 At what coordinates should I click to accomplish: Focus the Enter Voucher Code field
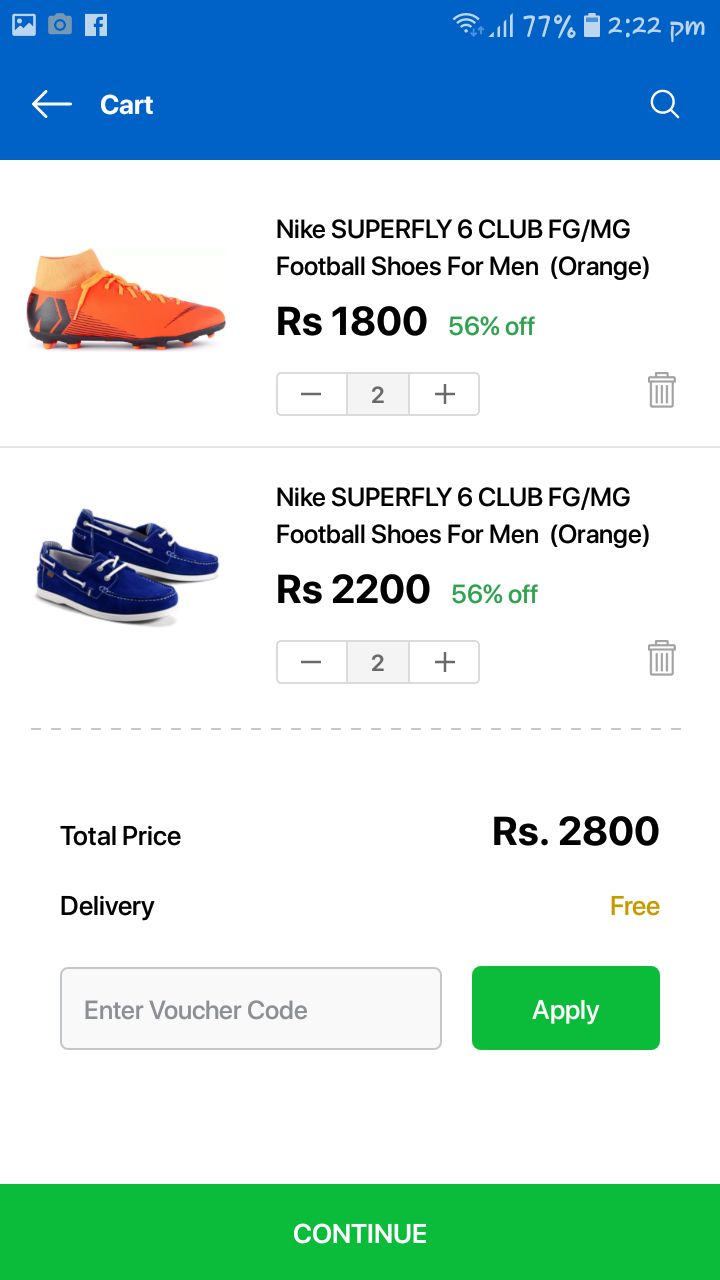pos(251,1009)
